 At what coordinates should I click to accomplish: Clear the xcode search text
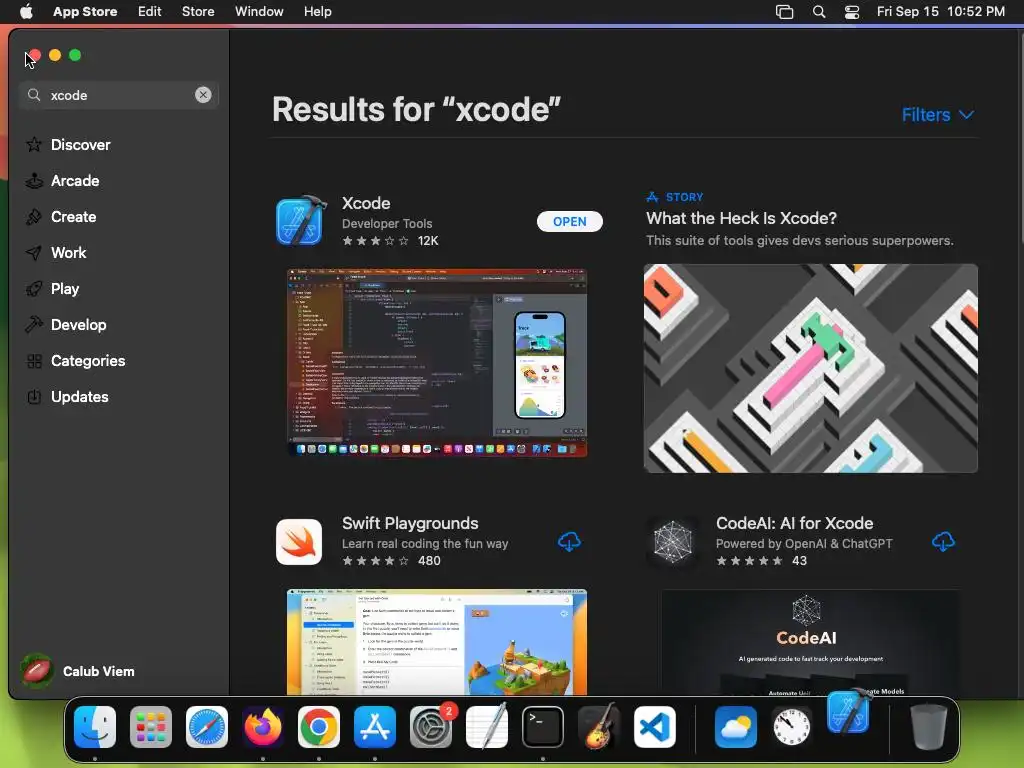[203, 95]
